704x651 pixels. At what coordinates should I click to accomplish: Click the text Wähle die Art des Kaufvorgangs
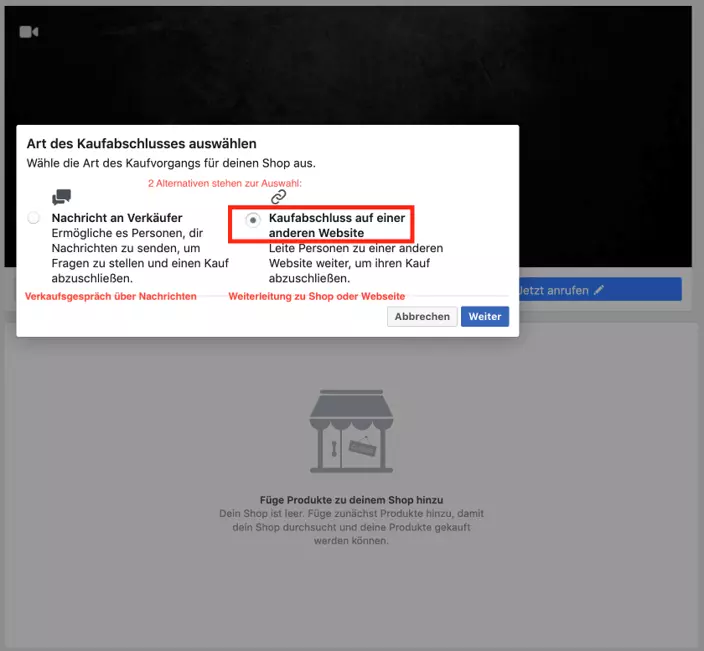tap(171, 163)
